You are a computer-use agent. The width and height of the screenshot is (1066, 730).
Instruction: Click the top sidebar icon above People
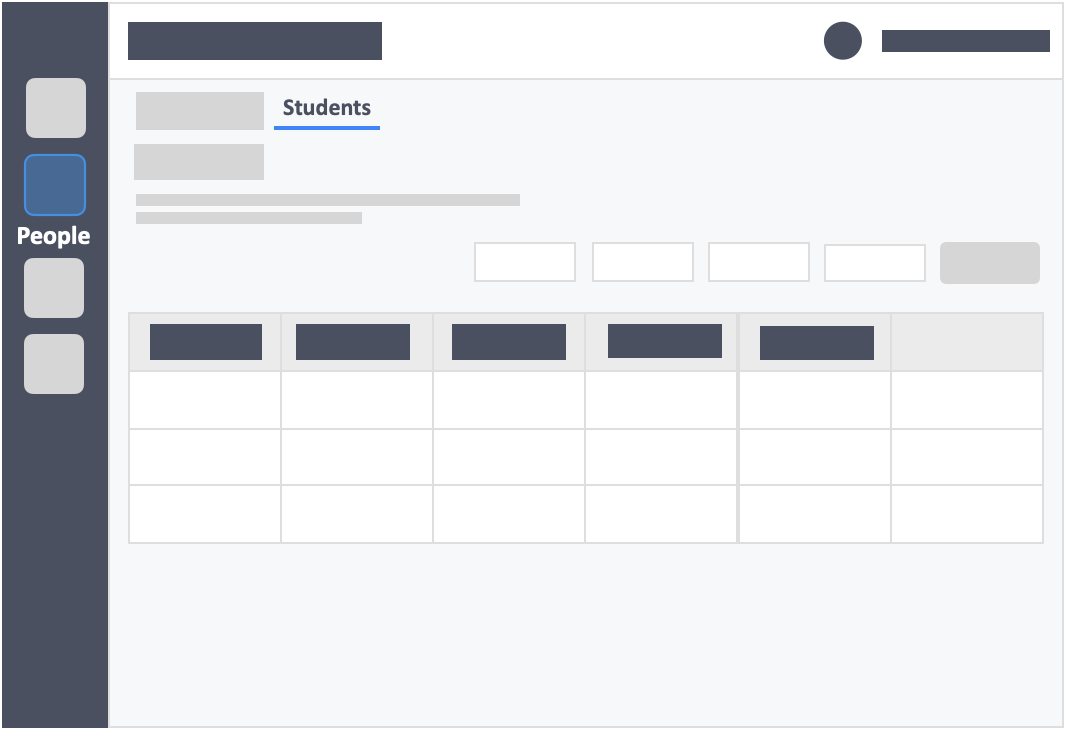point(56,108)
